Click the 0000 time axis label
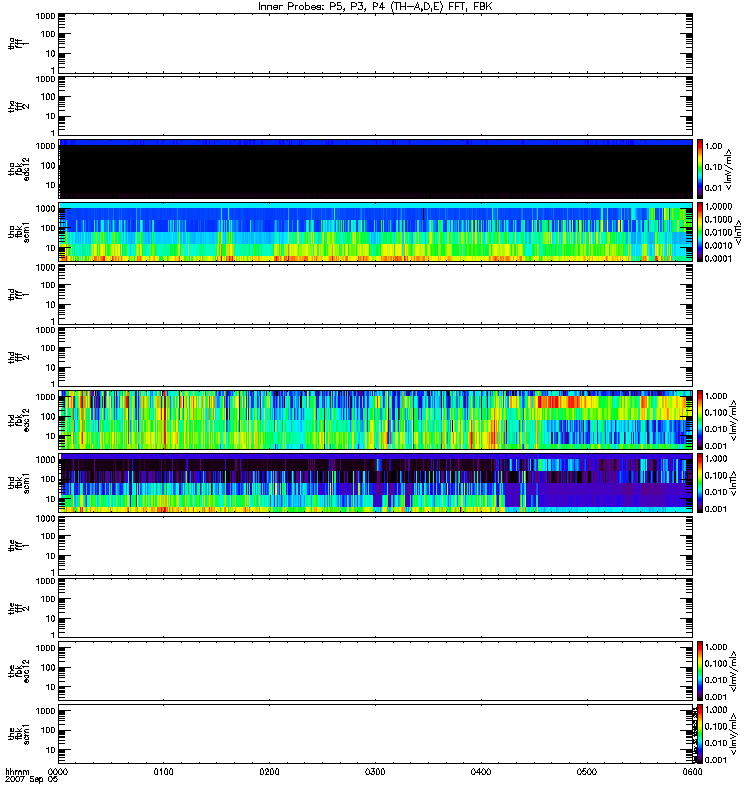This screenshot has width=750, height=800. pos(58,771)
